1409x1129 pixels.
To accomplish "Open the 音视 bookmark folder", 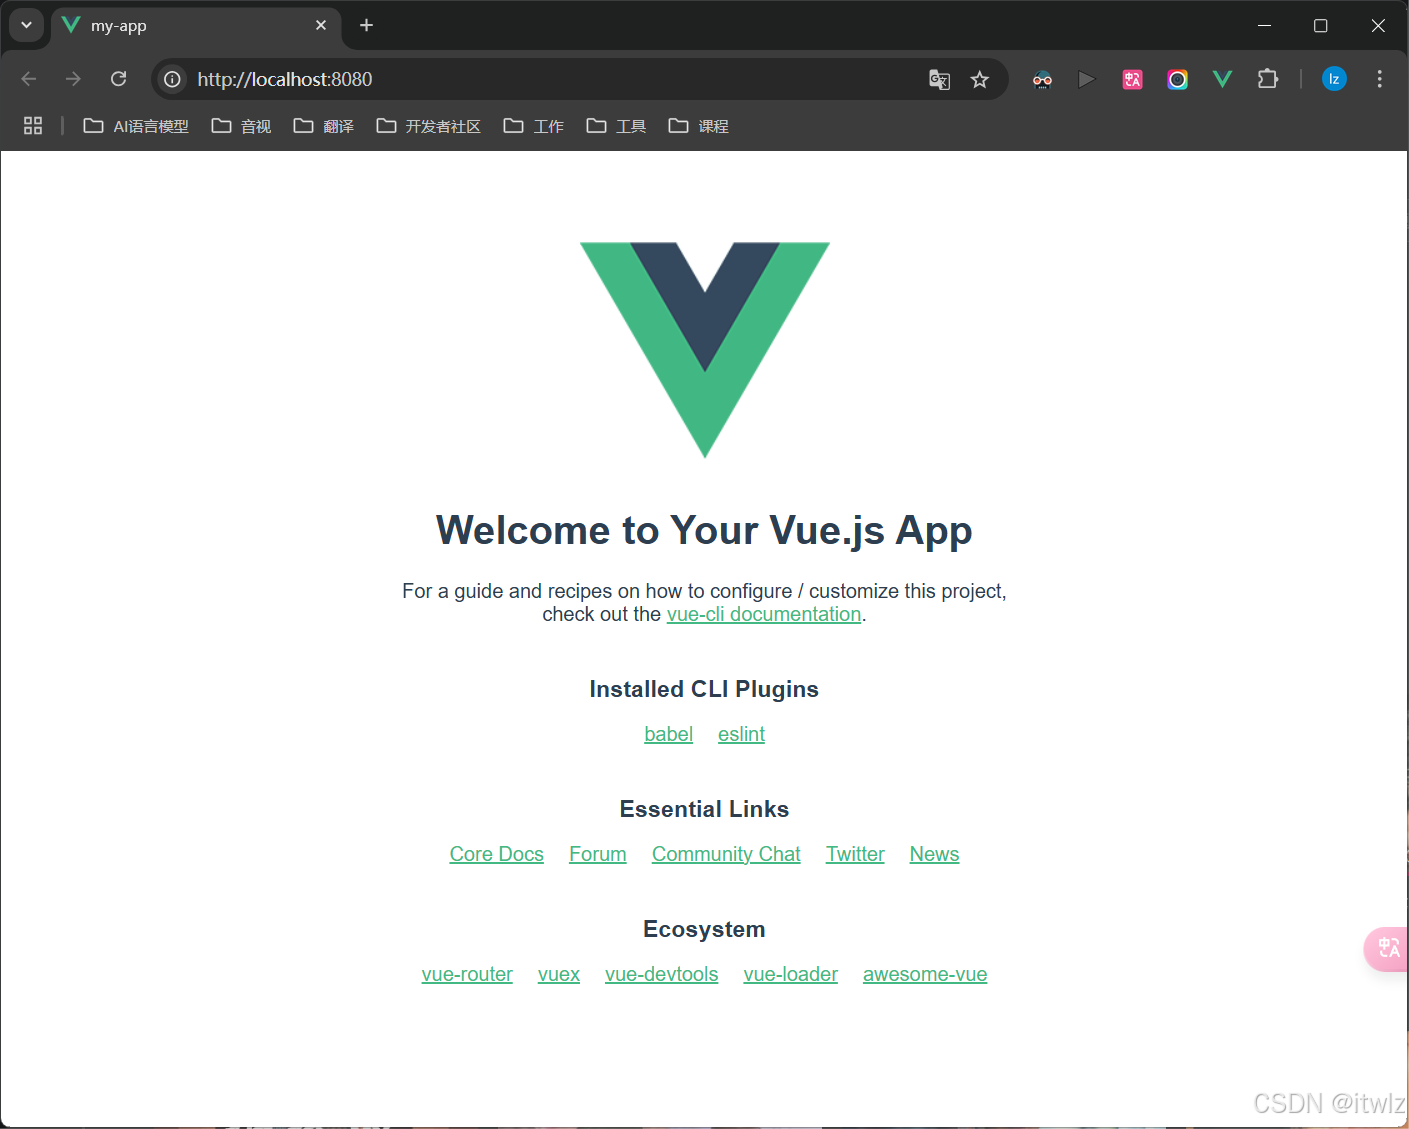I will point(242,126).
